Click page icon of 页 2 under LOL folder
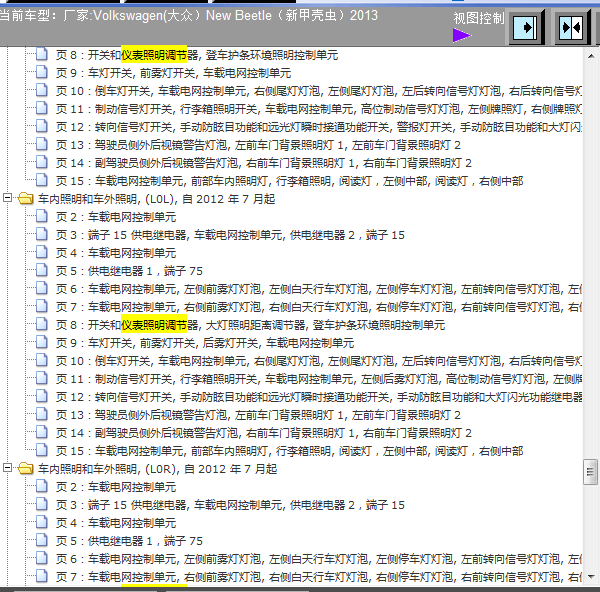600x592 pixels. 42,216
